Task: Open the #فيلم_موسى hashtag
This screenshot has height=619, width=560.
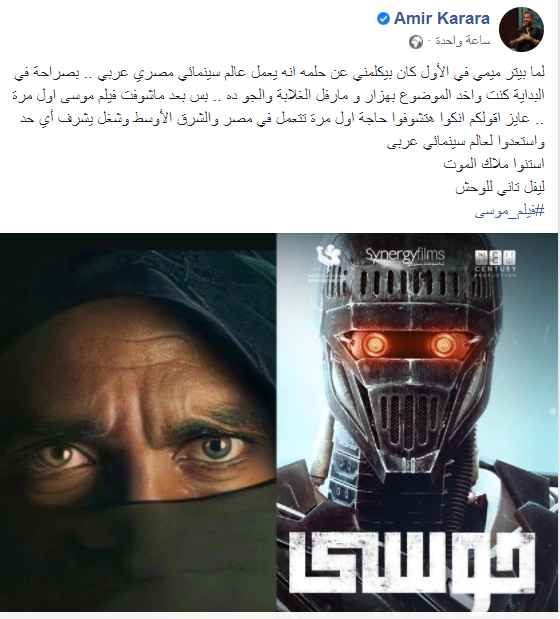Action: (x=509, y=212)
